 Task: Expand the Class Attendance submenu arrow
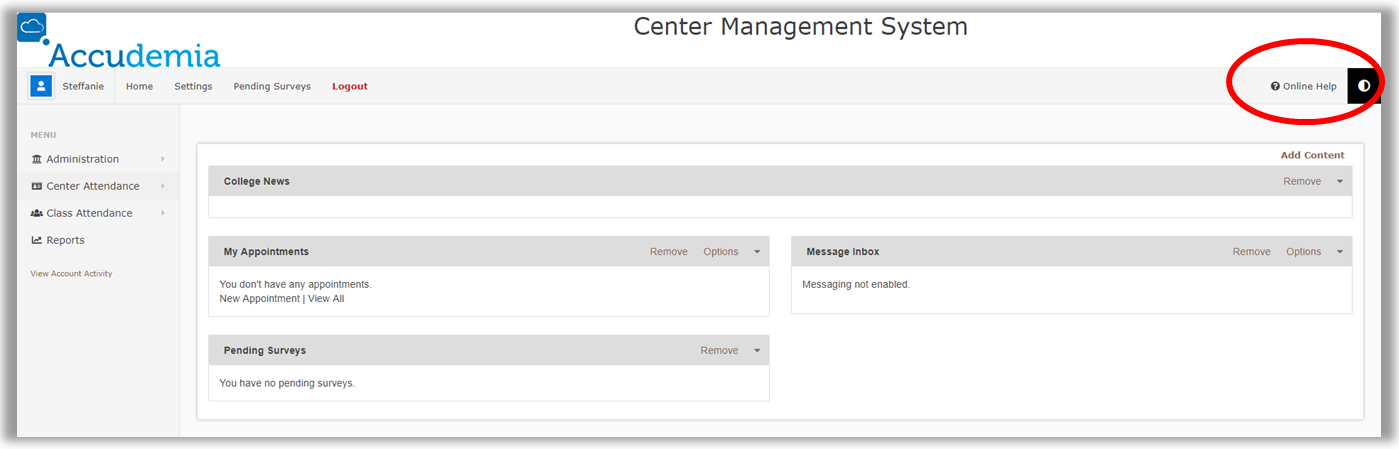(163, 213)
